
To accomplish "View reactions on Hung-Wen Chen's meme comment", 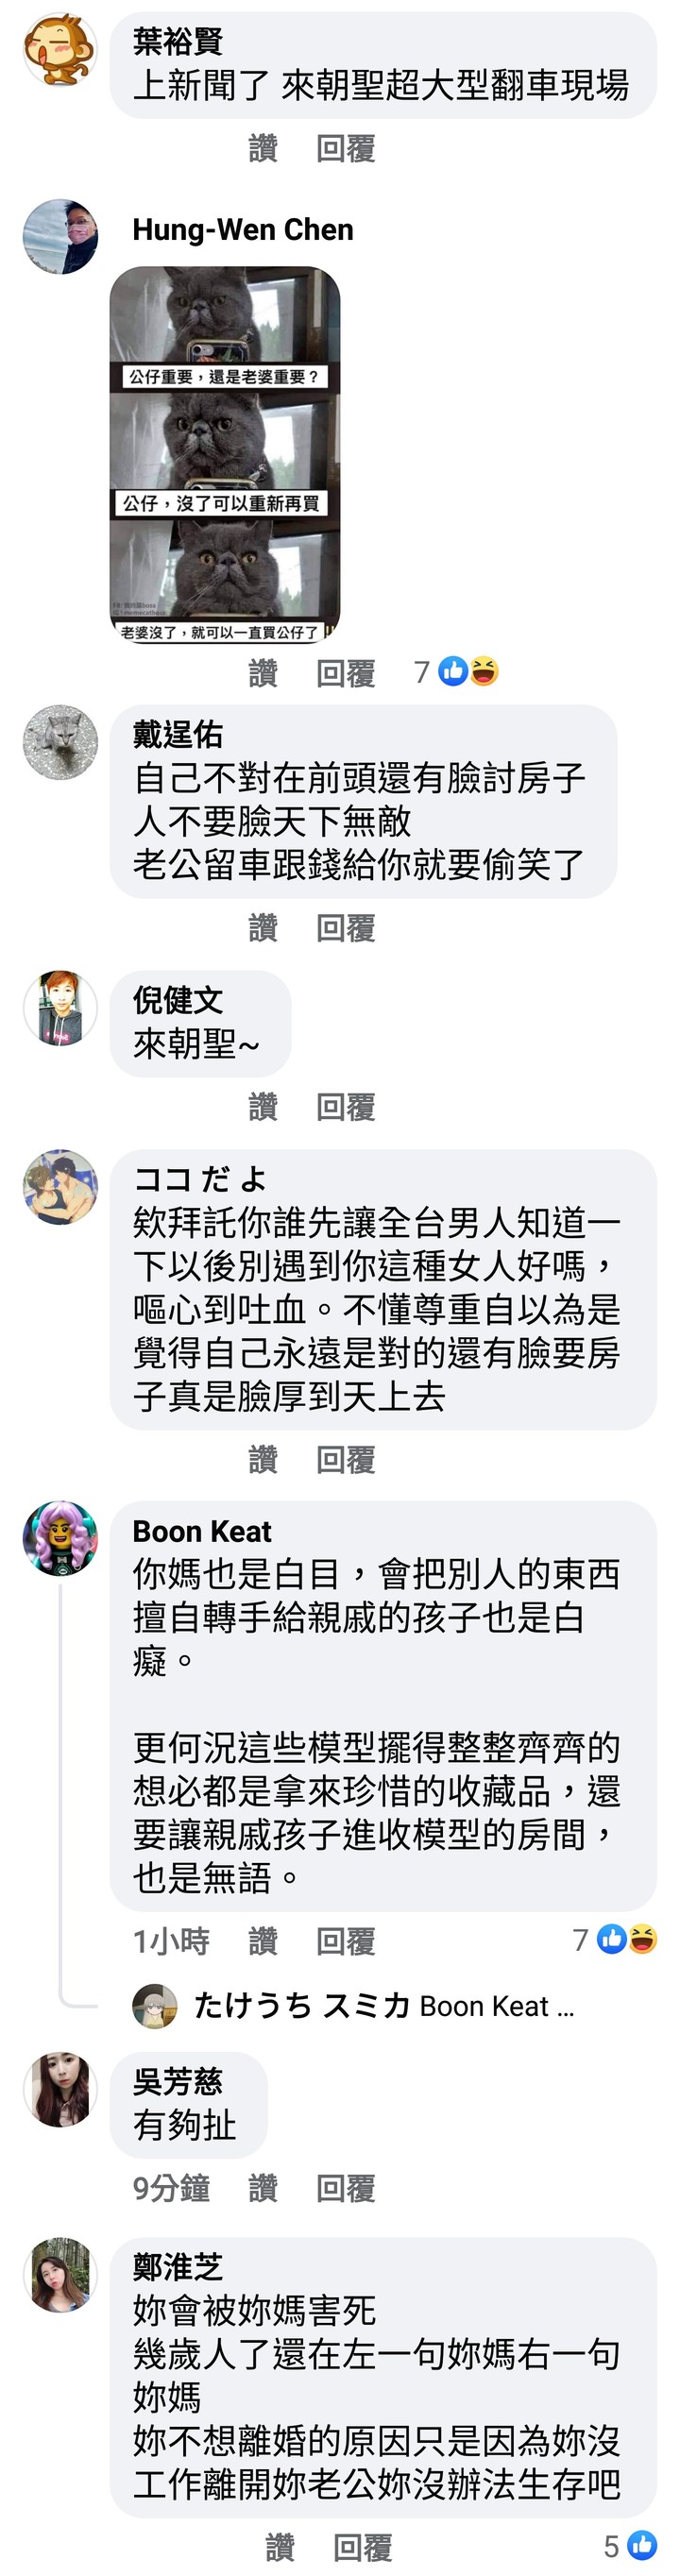I will (x=457, y=672).
